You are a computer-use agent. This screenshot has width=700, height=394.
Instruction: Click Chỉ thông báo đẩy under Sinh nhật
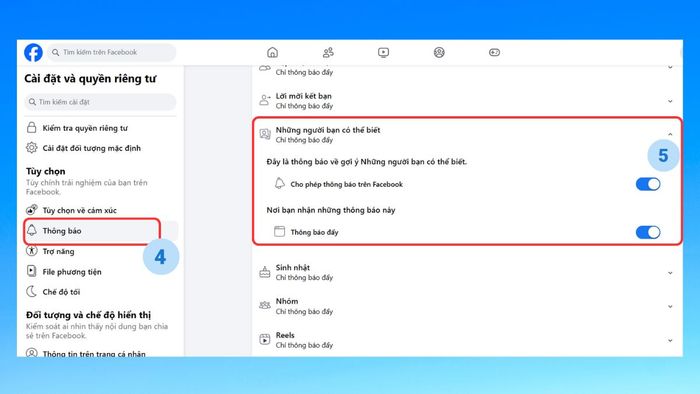(304, 278)
